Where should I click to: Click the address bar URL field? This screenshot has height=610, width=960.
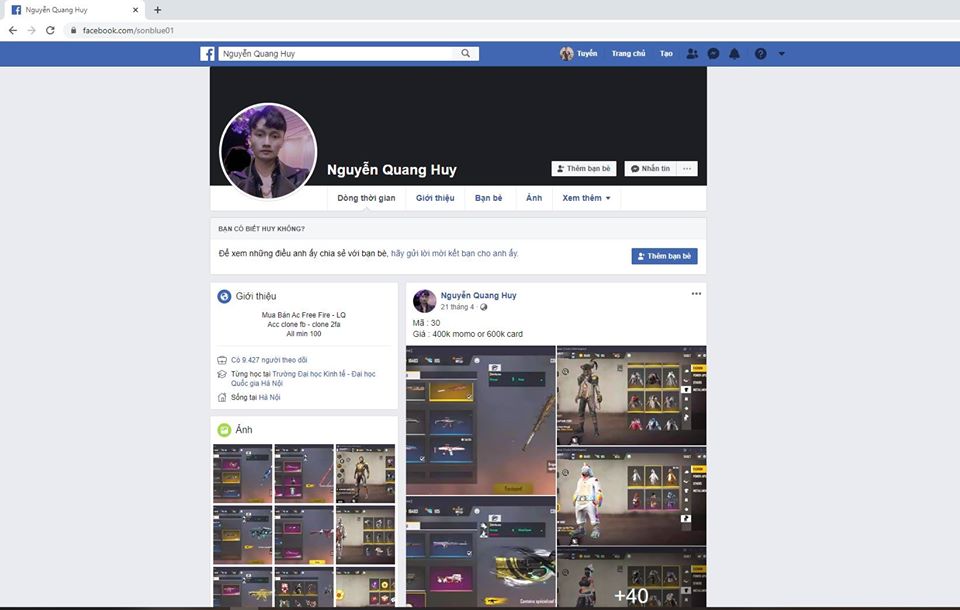(514, 30)
